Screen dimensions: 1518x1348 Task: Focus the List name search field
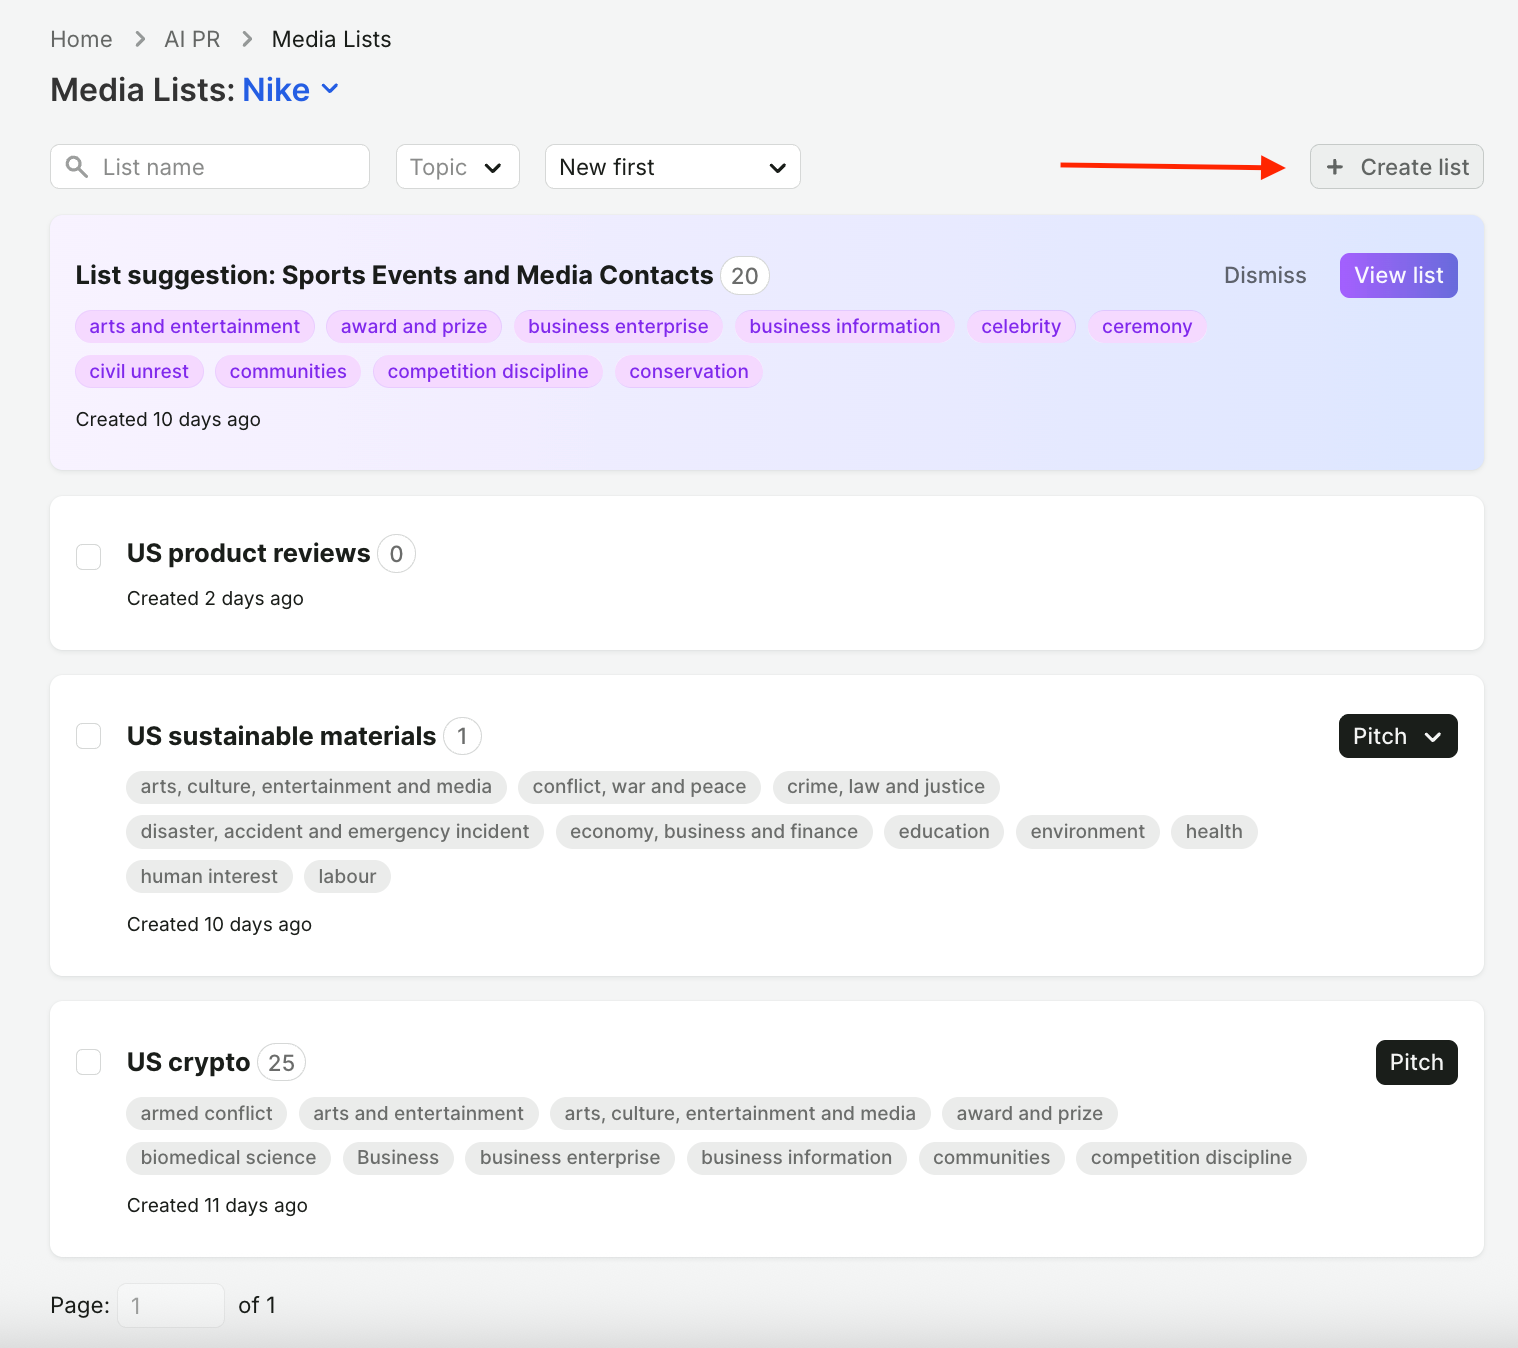pyautogui.click(x=210, y=167)
